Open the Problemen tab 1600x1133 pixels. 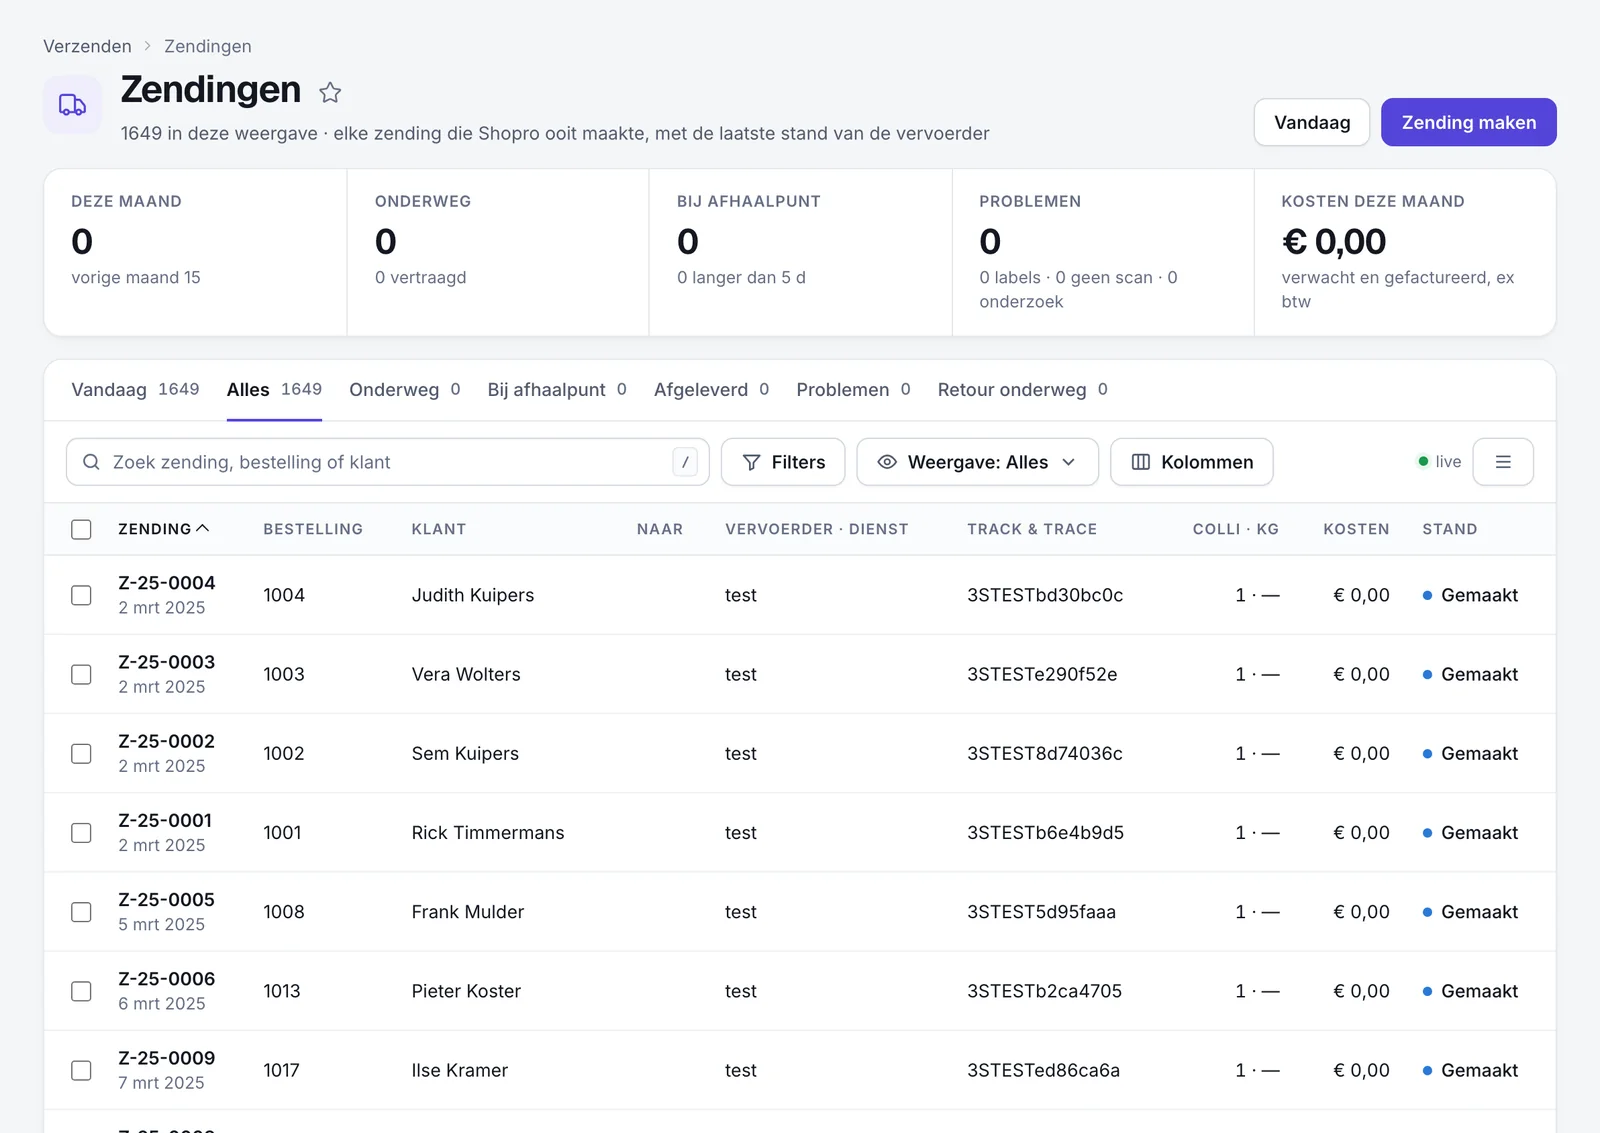pyautogui.click(x=853, y=390)
